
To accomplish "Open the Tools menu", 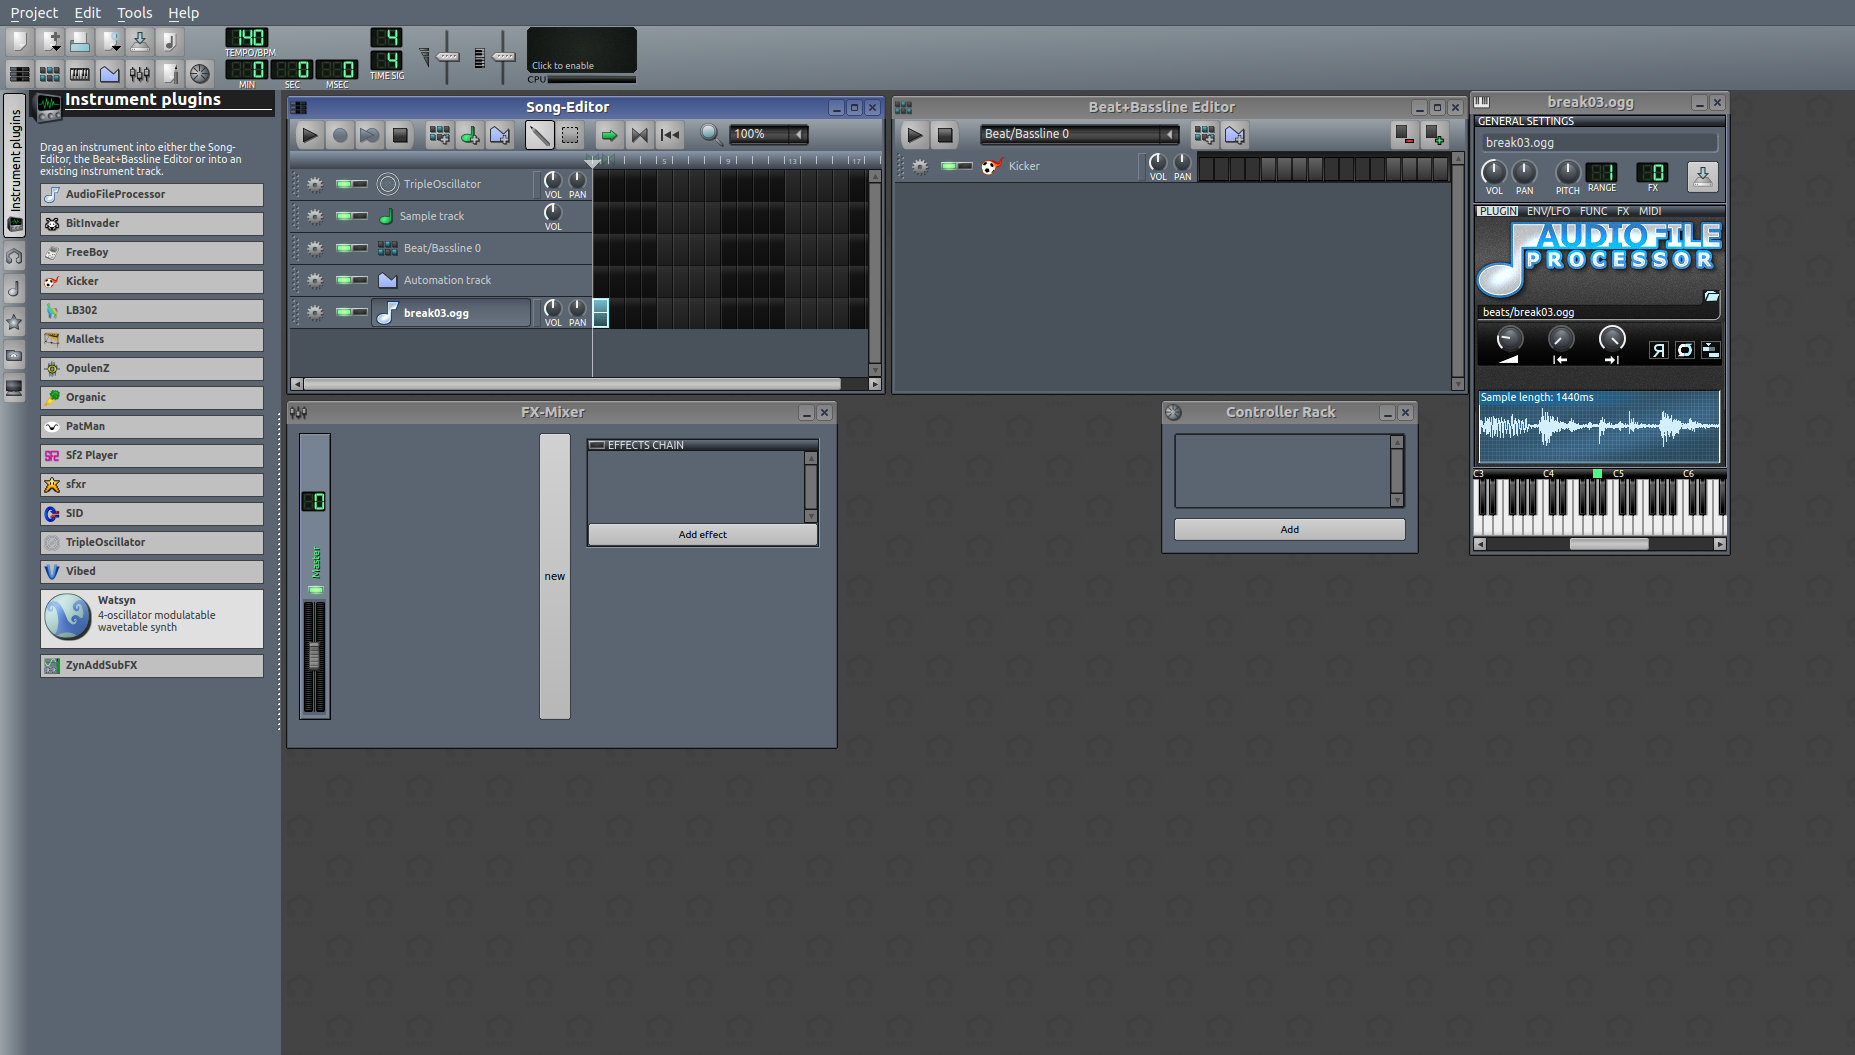I will tap(134, 13).
